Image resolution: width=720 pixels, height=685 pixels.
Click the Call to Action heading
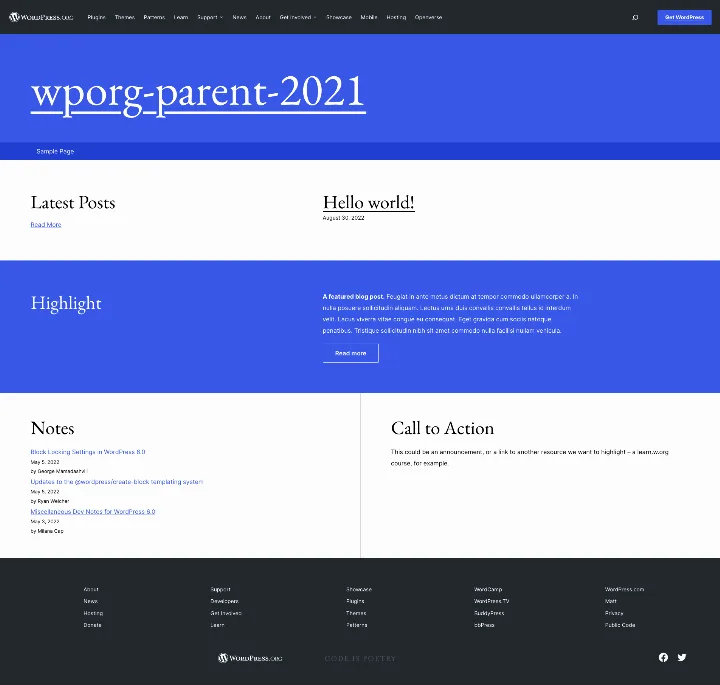coord(443,428)
